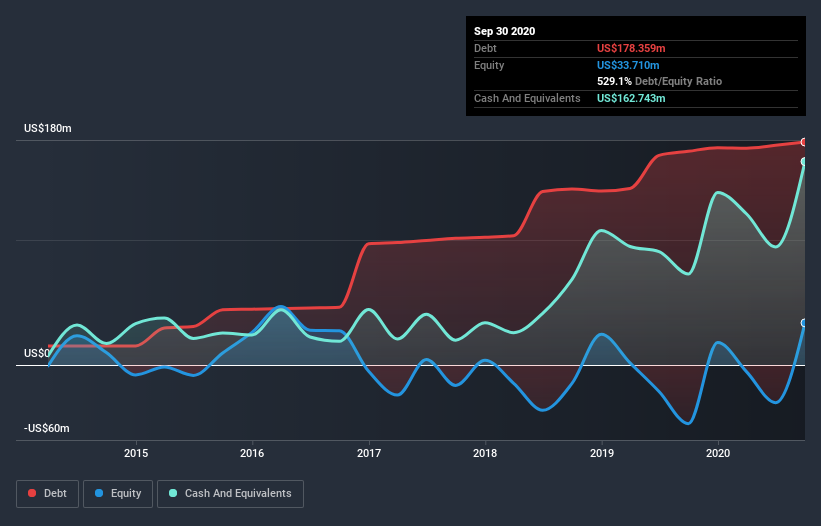Image resolution: width=821 pixels, height=526 pixels.
Task: Toggle the Debt series legend button
Action: pos(47,494)
